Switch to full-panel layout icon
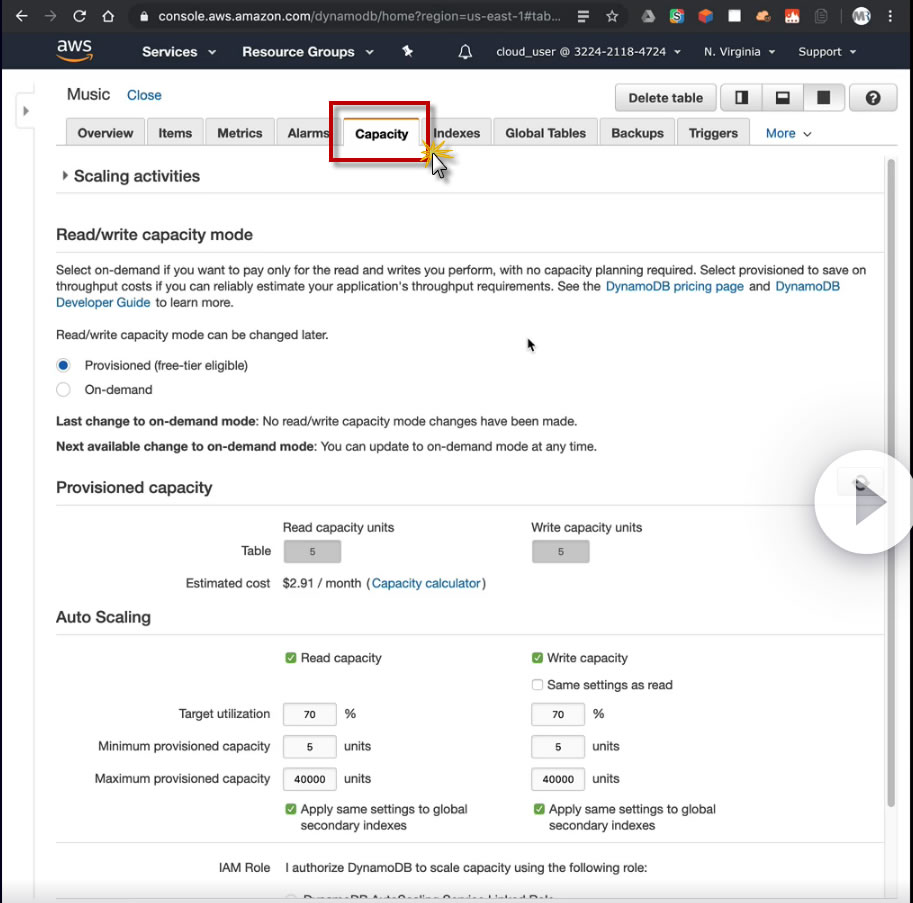The width and height of the screenshot is (913, 903). [x=824, y=98]
